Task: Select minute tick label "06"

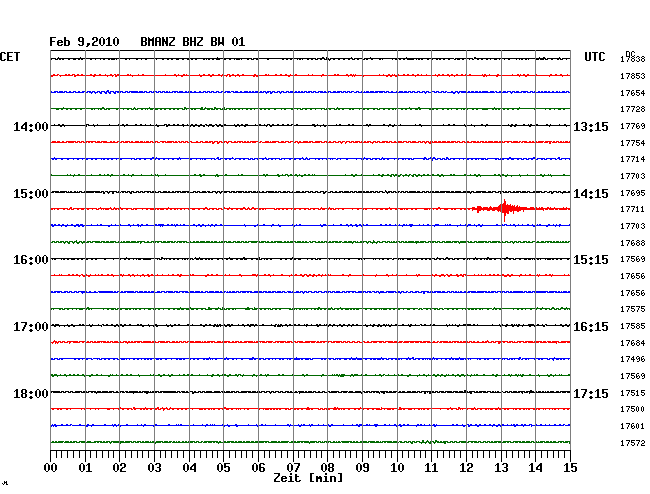Action: pos(258,468)
